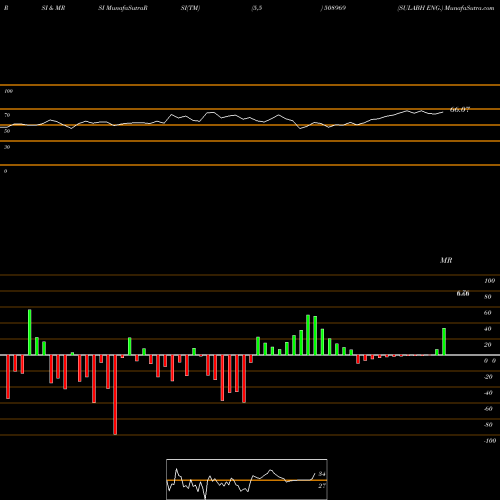
Task: Click the longest red bar reaching -100
Action: [115, 395]
